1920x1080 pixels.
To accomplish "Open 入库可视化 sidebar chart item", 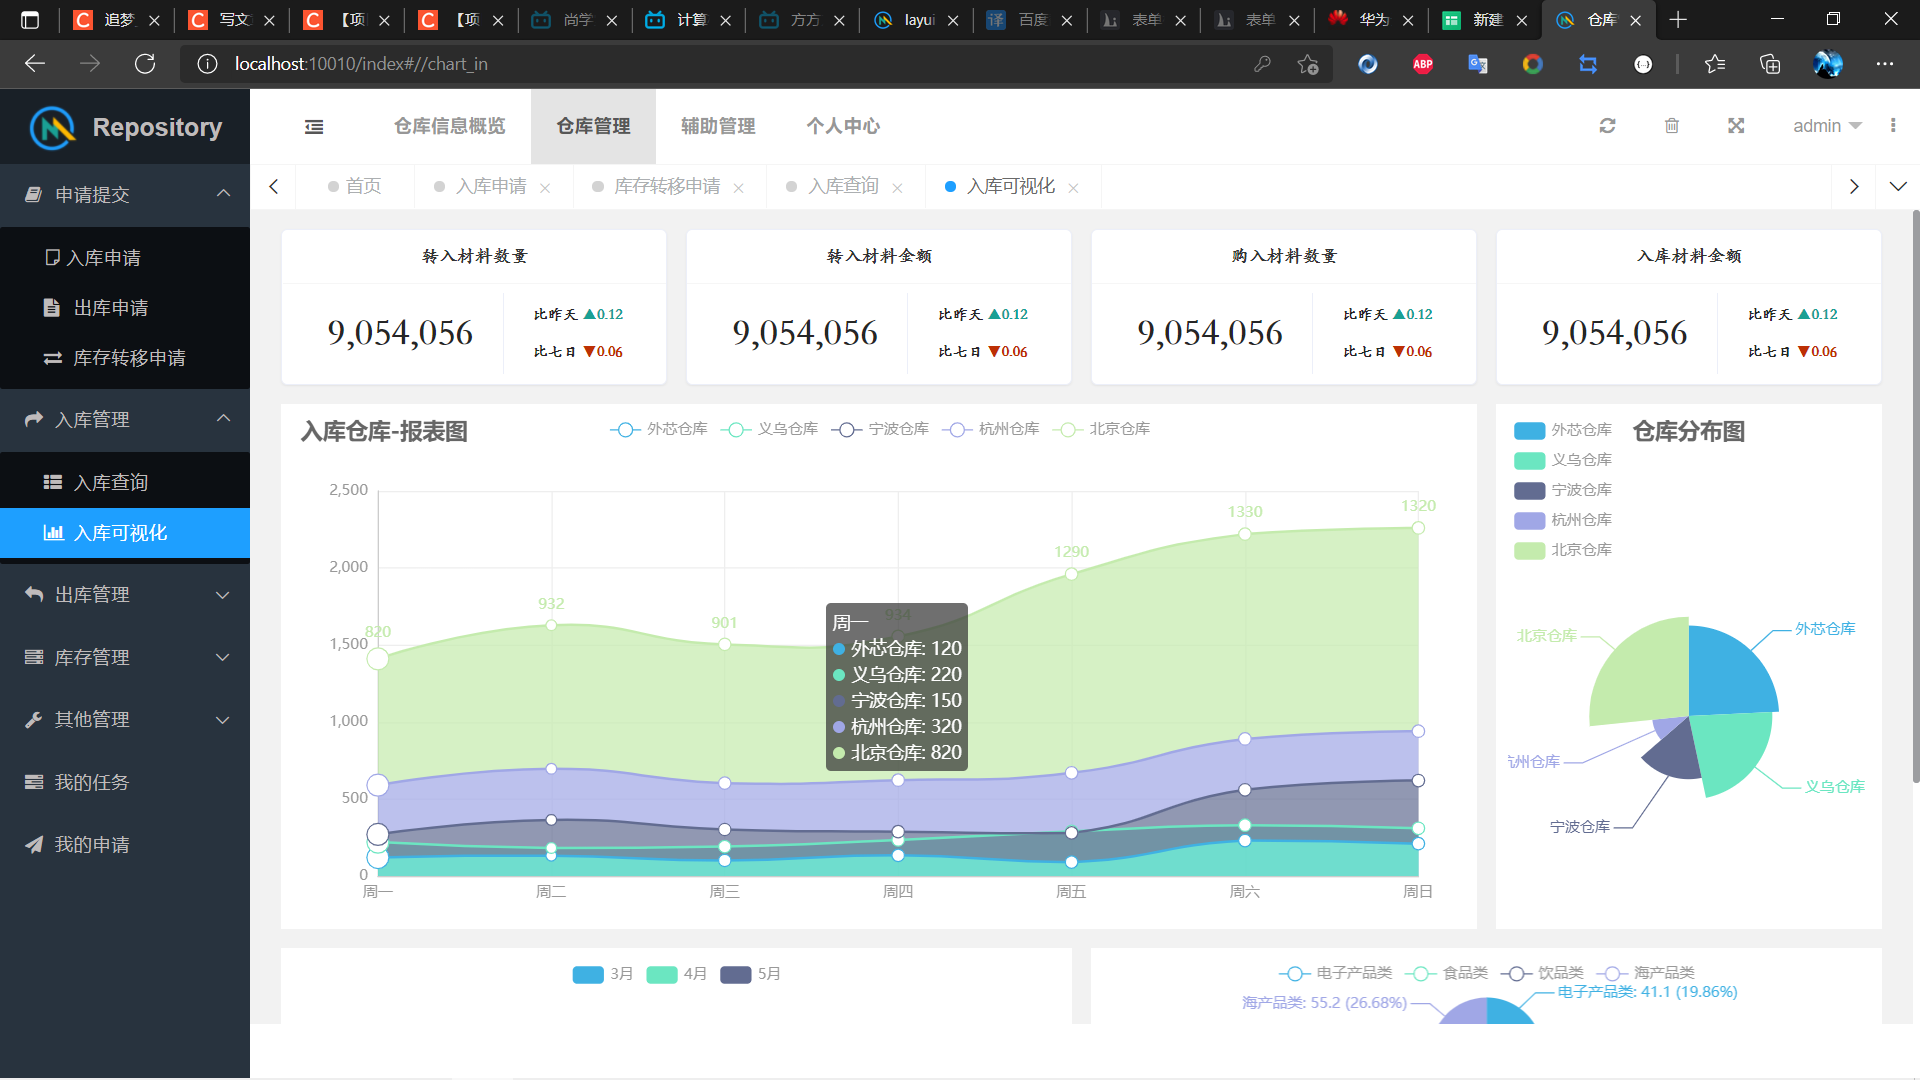I will tap(120, 533).
